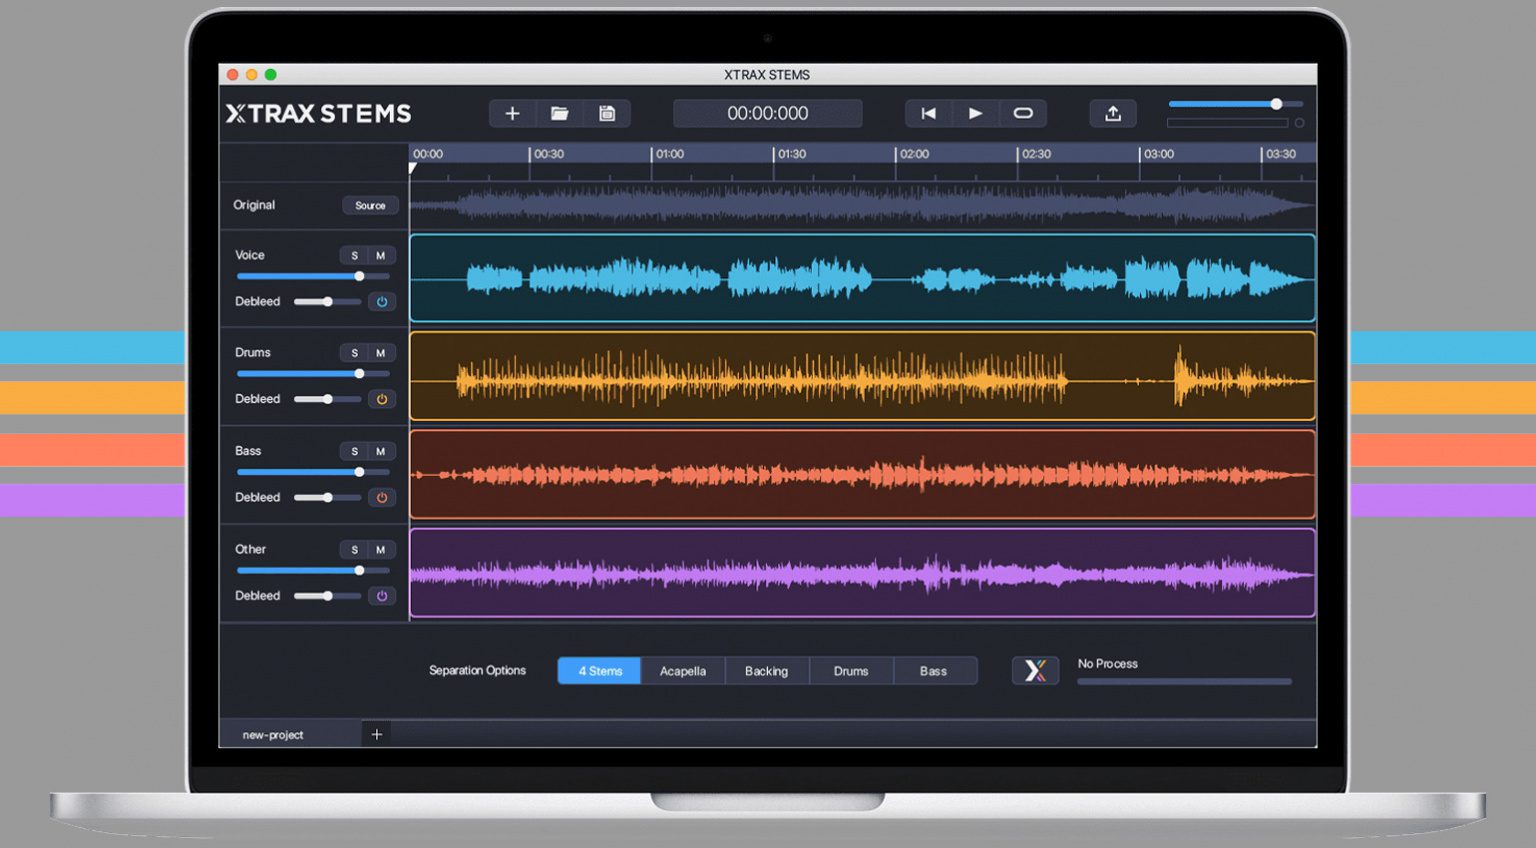The image size is (1536, 848).
Task: Click the Source button on Original track
Action: point(370,206)
